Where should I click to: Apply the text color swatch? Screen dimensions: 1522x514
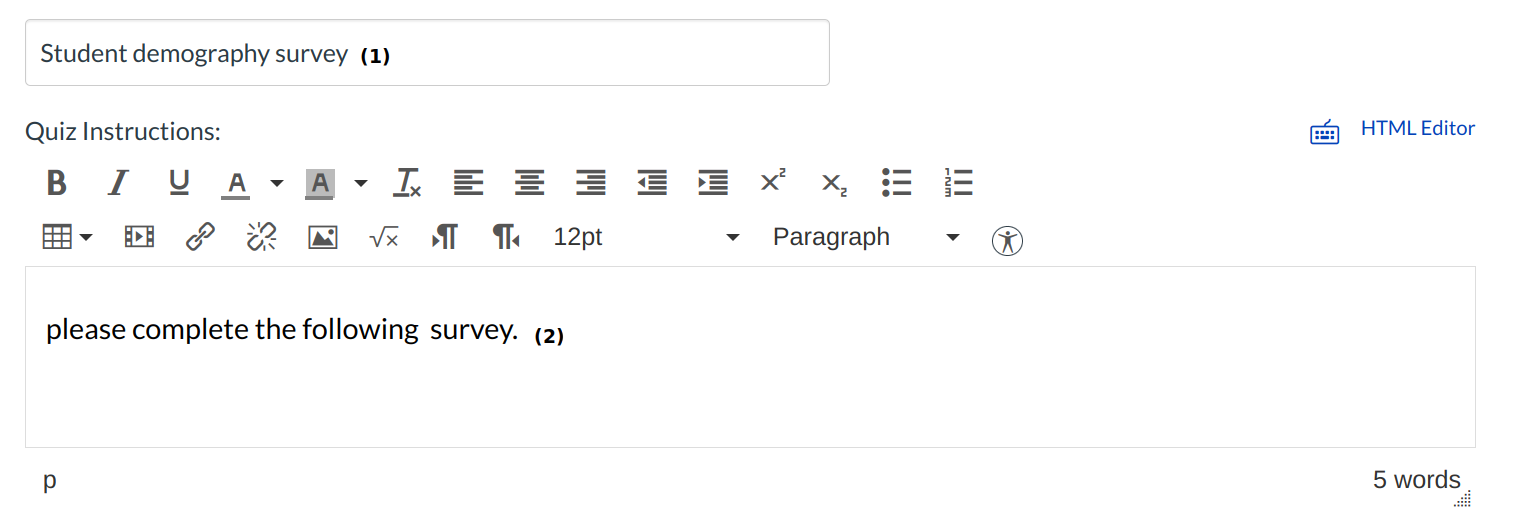[x=236, y=183]
